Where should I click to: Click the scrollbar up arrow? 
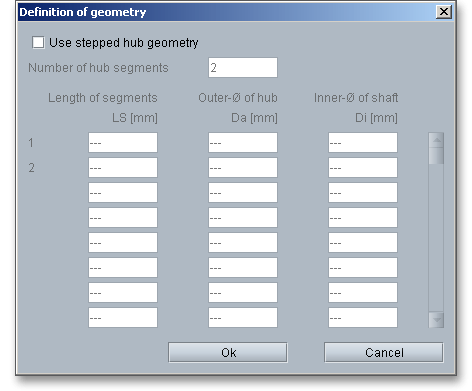[x=436, y=140]
